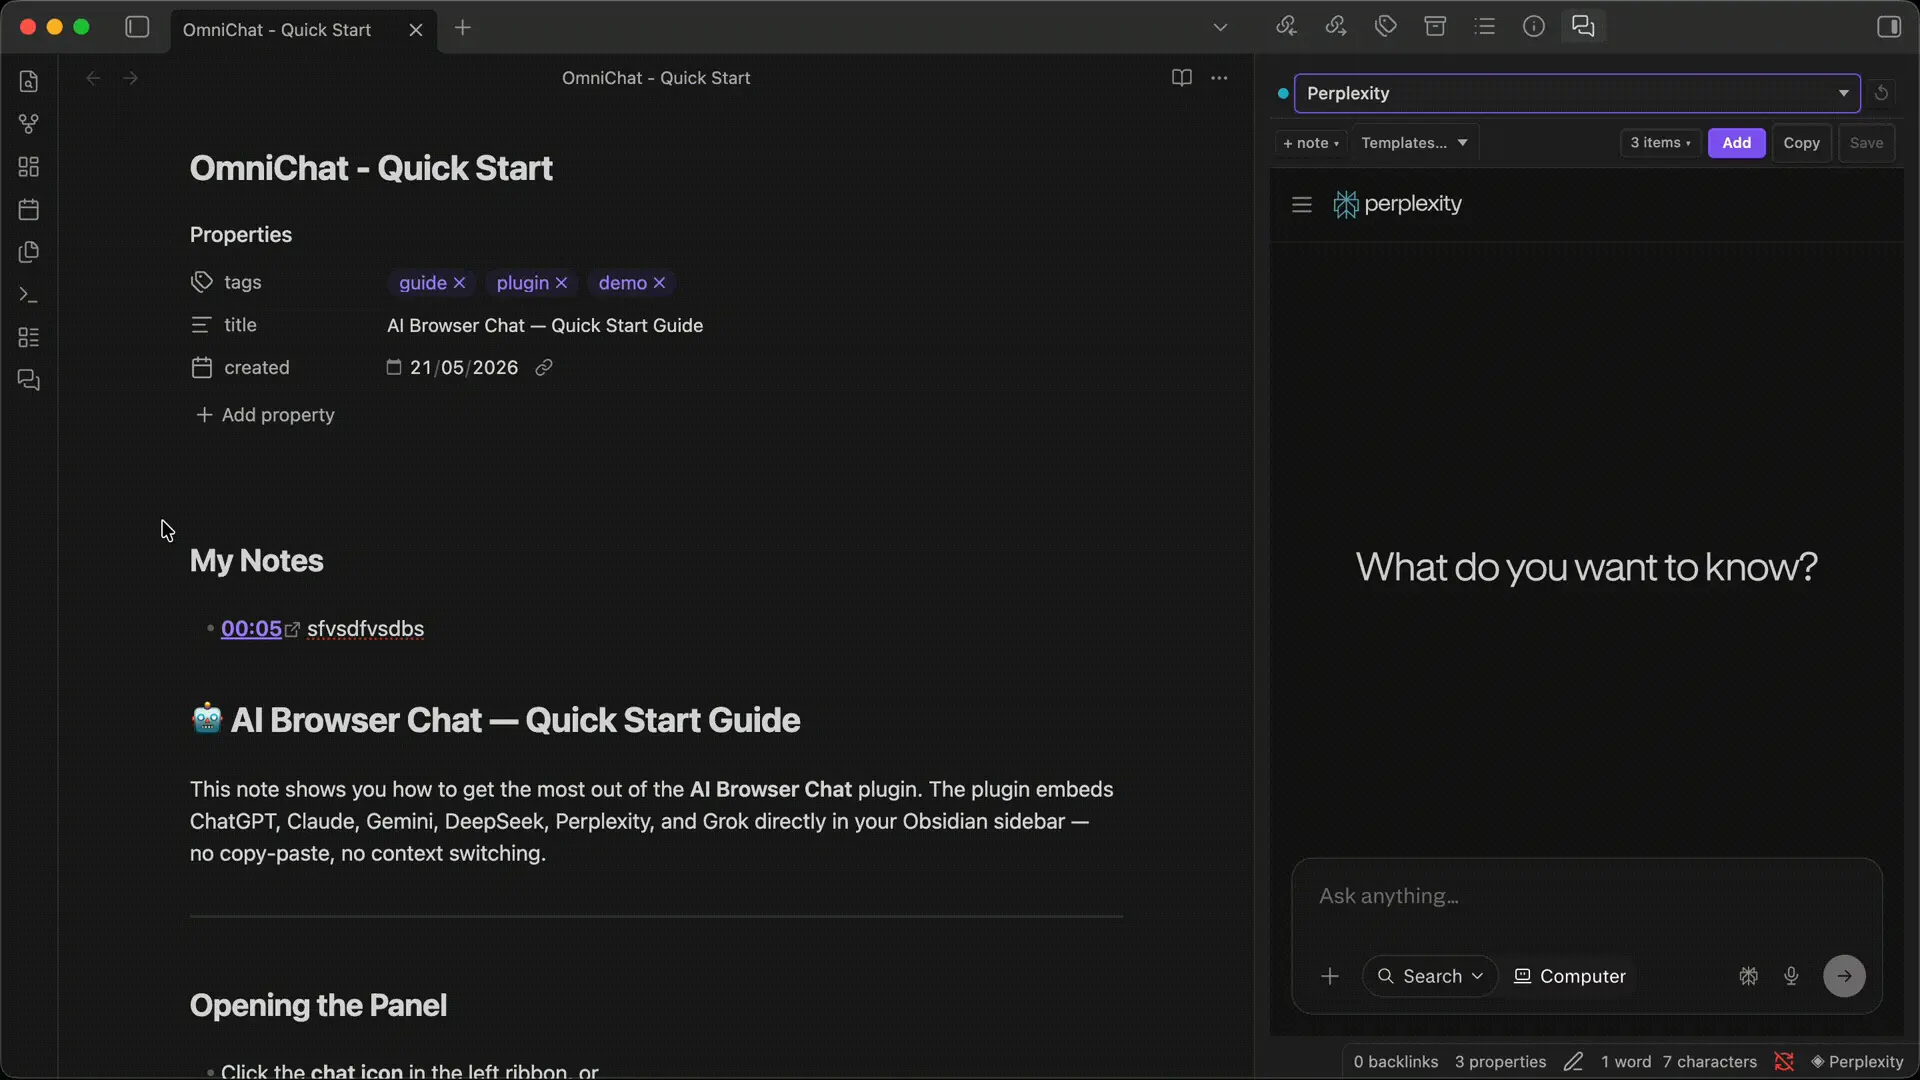Screen dimensions: 1920x1080
Task: Expand the + note dropdown
Action: point(1311,143)
